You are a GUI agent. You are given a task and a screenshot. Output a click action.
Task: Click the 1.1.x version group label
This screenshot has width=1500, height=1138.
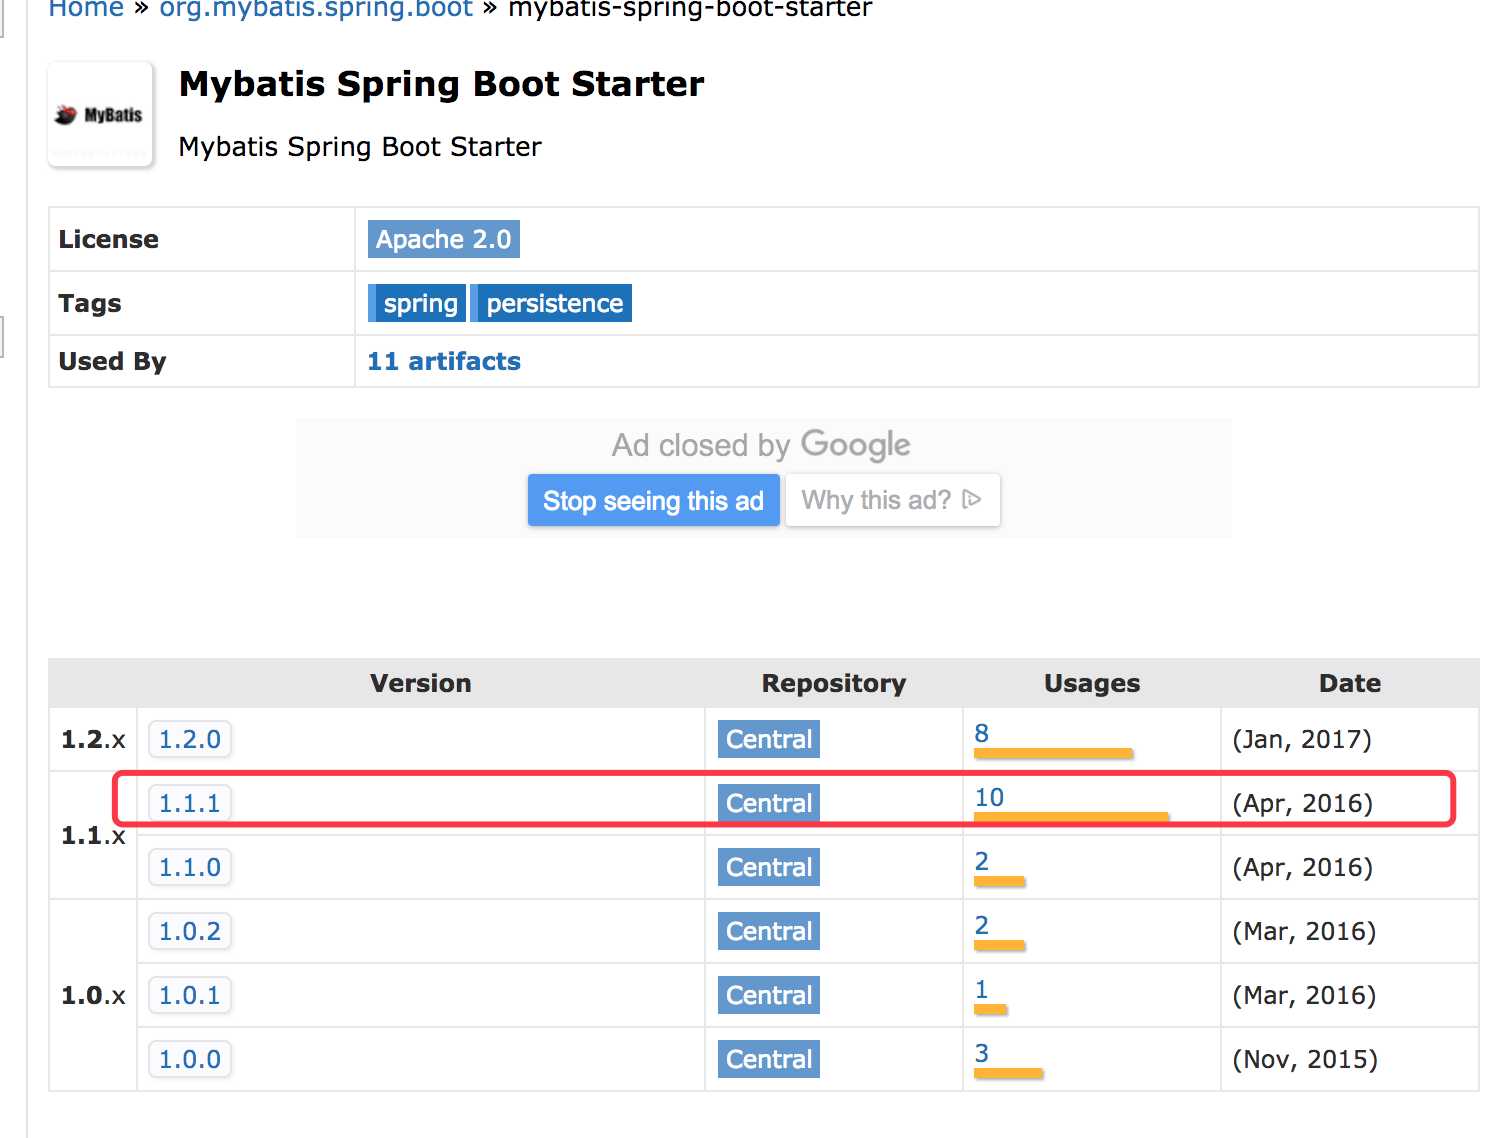click(x=93, y=835)
